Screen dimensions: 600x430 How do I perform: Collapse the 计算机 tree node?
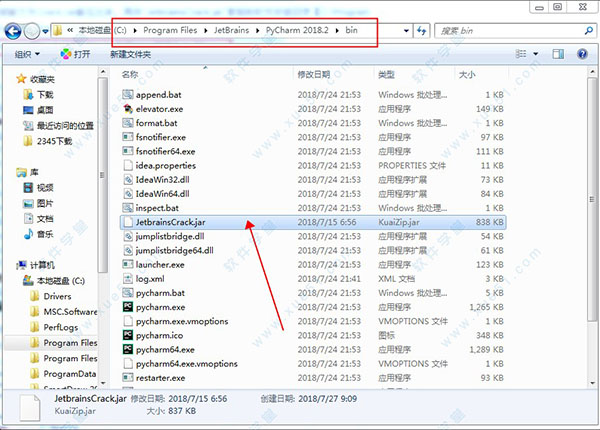click(8, 265)
